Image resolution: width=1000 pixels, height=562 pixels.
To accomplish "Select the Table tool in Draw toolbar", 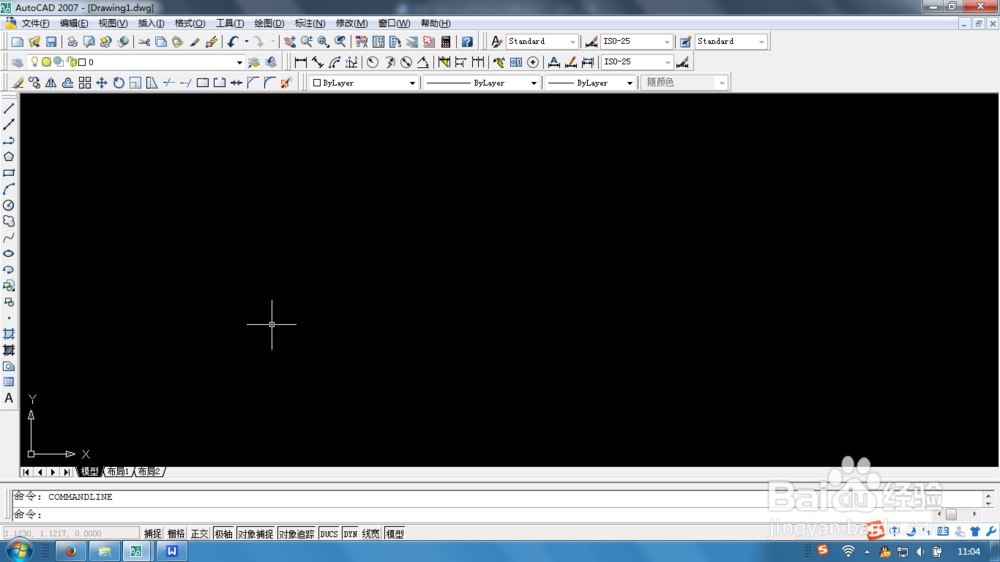I will point(9,382).
